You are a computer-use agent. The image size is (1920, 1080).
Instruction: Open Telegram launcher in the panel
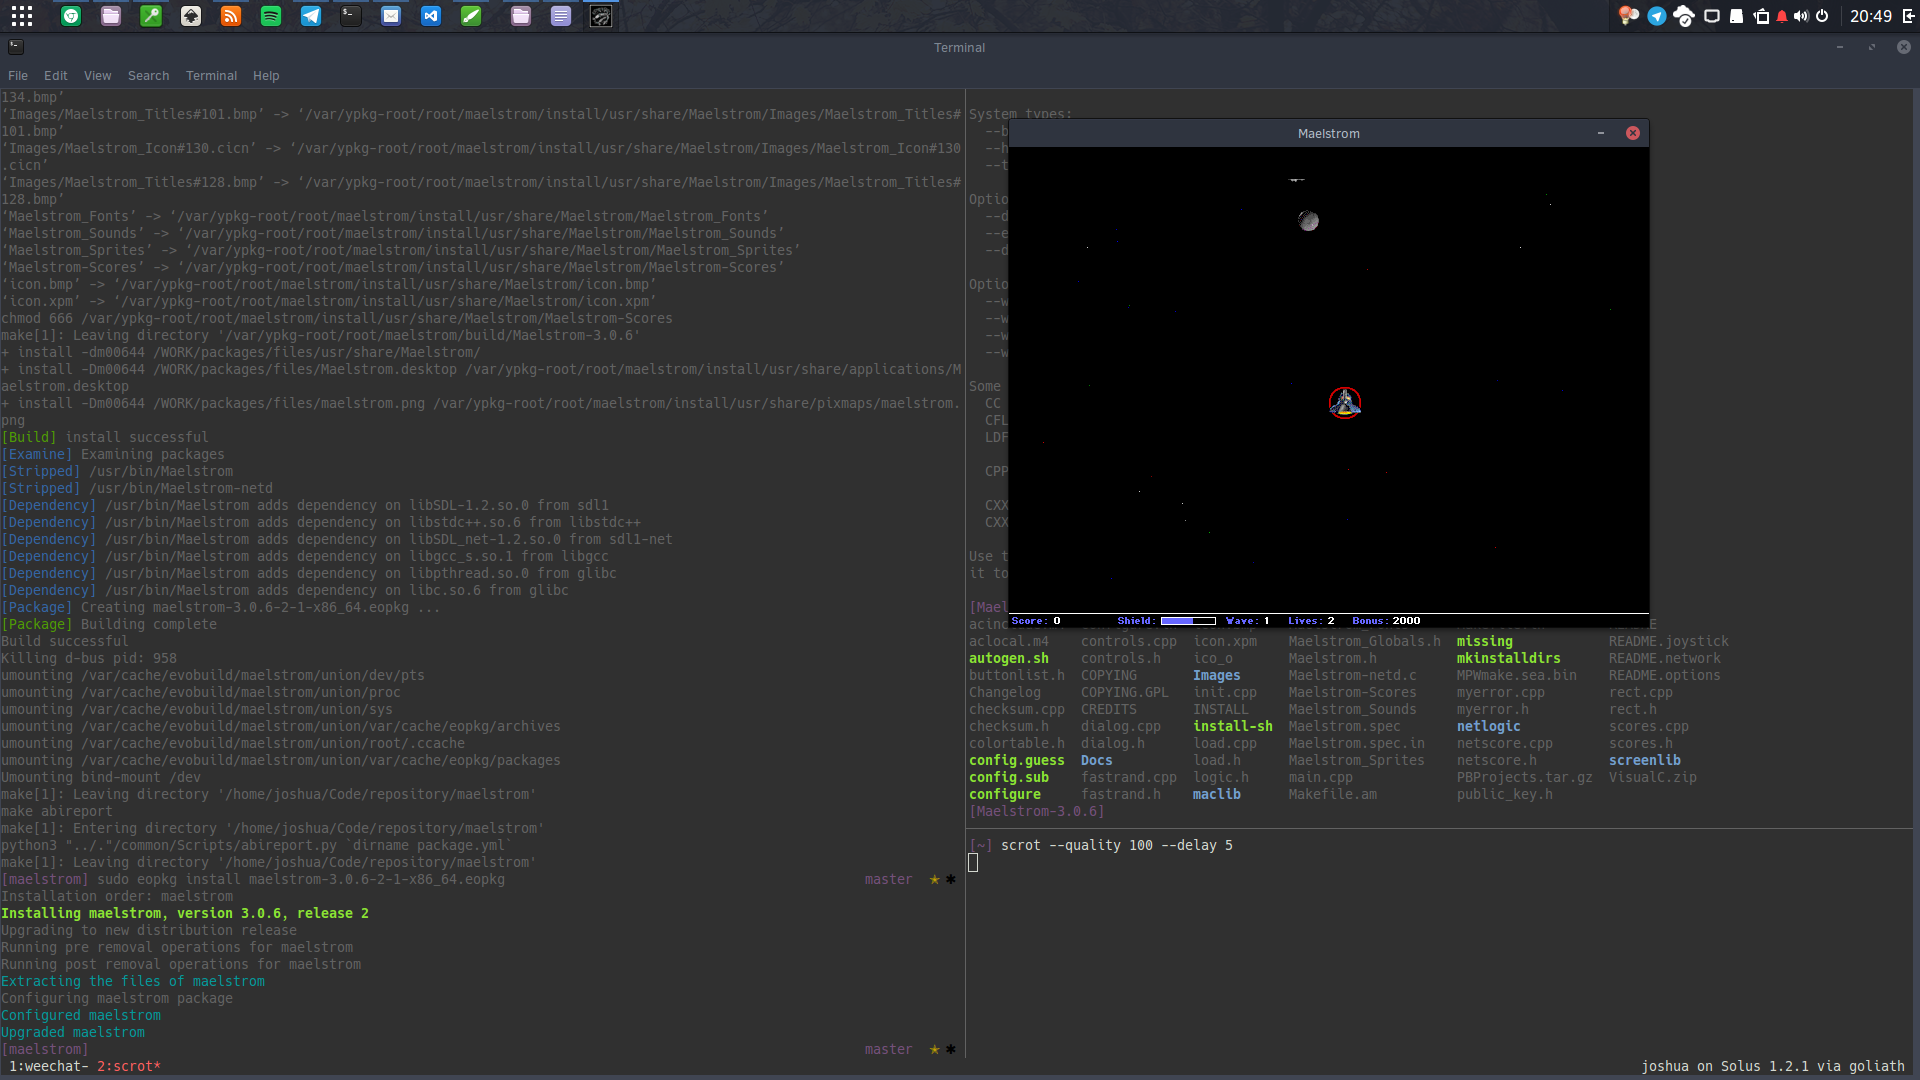pos(311,16)
